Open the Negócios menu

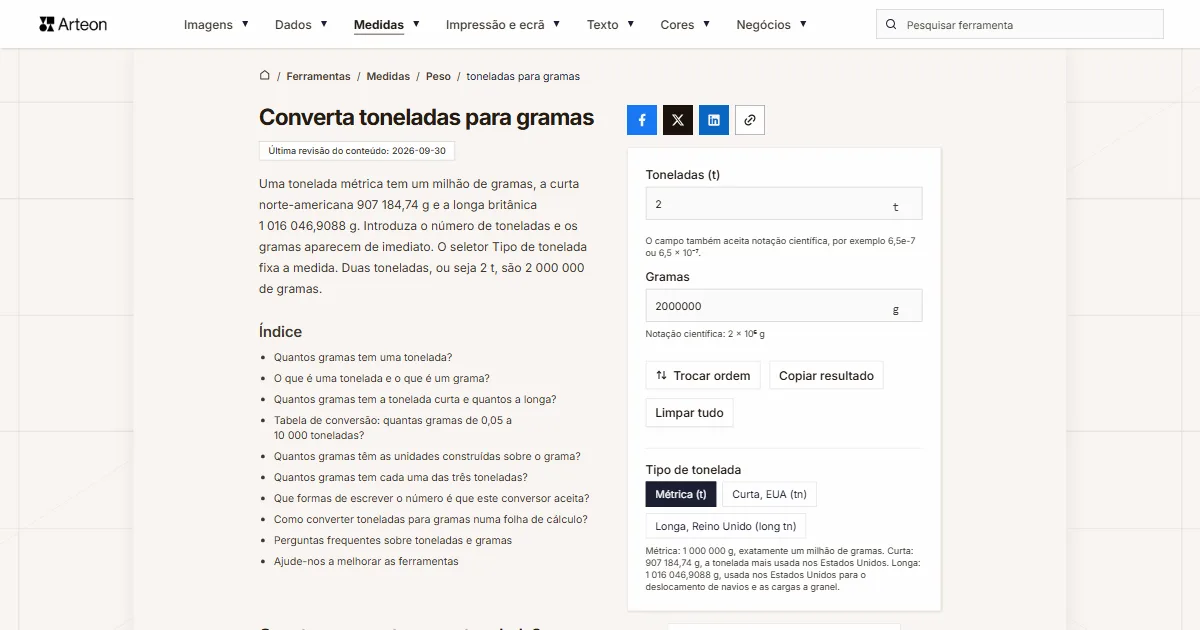[x=771, y=25]
